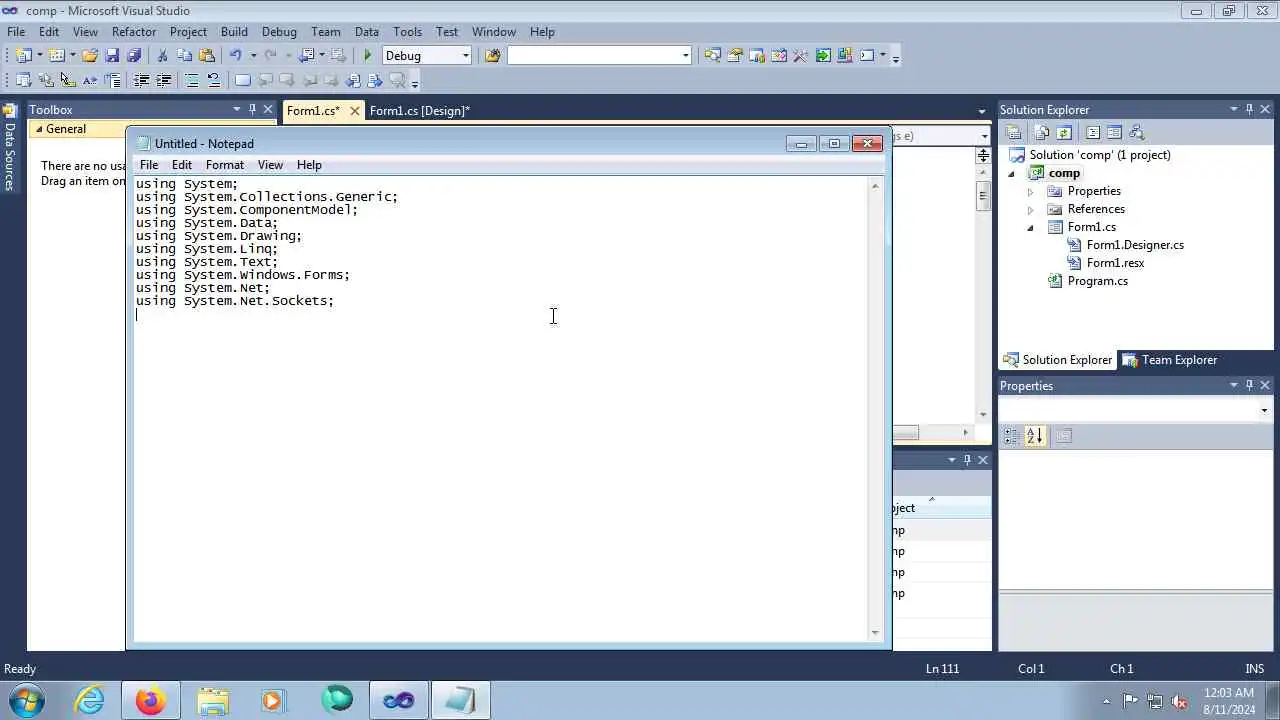This screenshot has height=720, width=1280.
Task: Expand the References folder node
Action: [1031, 209]
